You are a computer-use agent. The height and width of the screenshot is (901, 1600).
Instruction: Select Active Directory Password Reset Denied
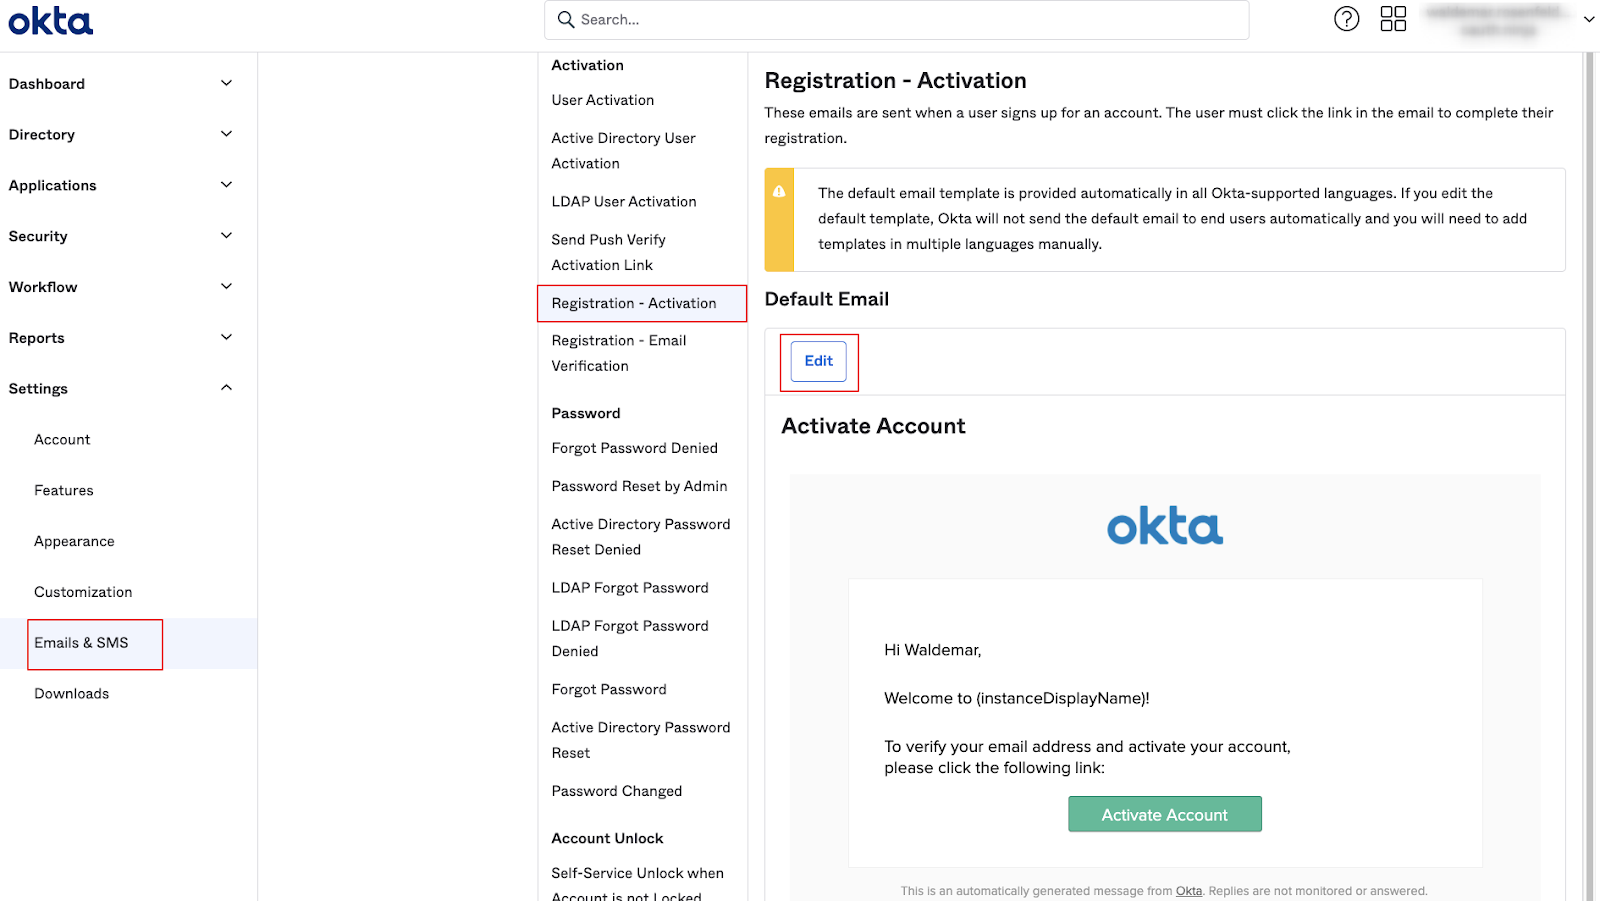tap(641, 537)
